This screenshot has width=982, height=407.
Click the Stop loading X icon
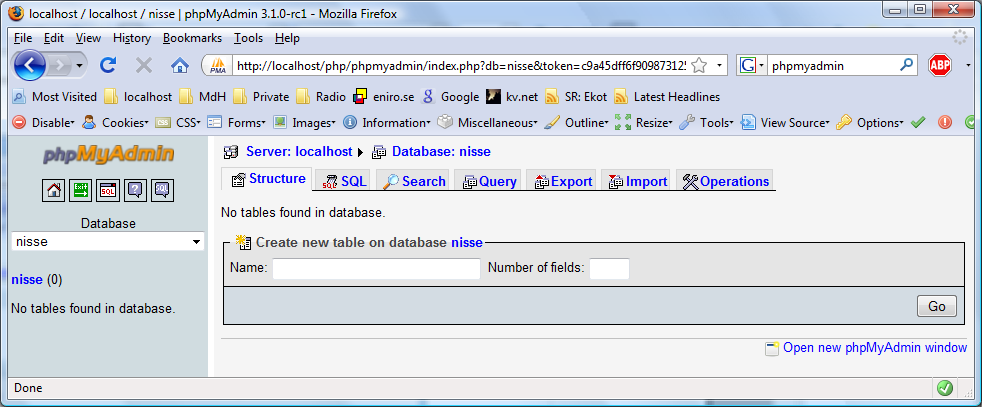point(144,65)
